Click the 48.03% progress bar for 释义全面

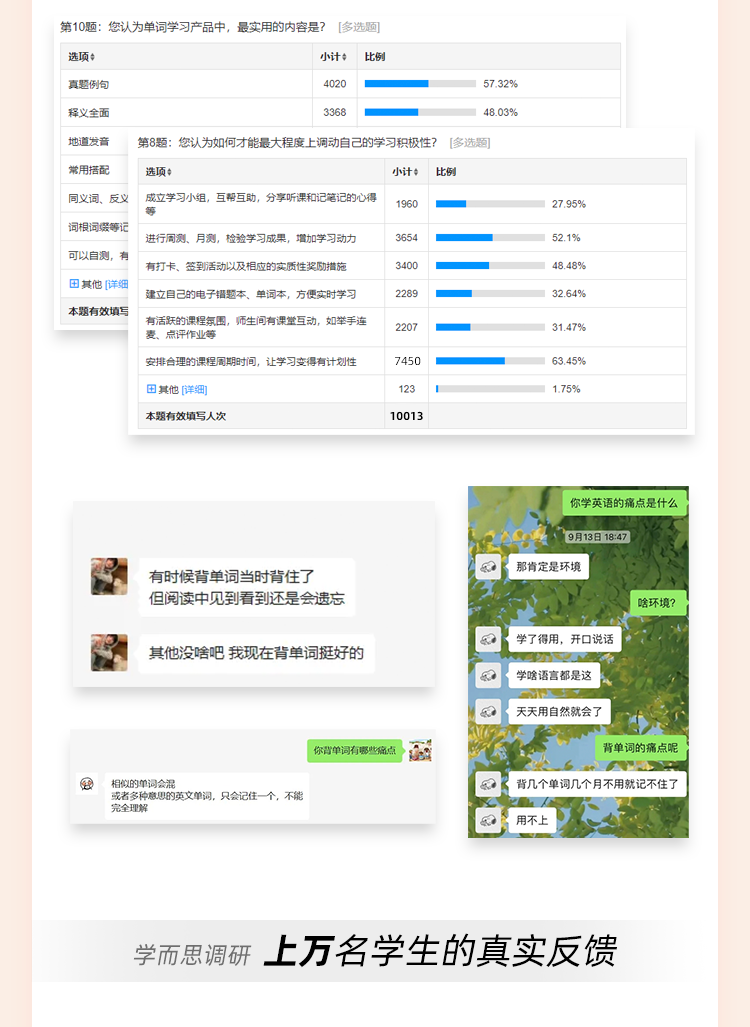tap(420, 113)
